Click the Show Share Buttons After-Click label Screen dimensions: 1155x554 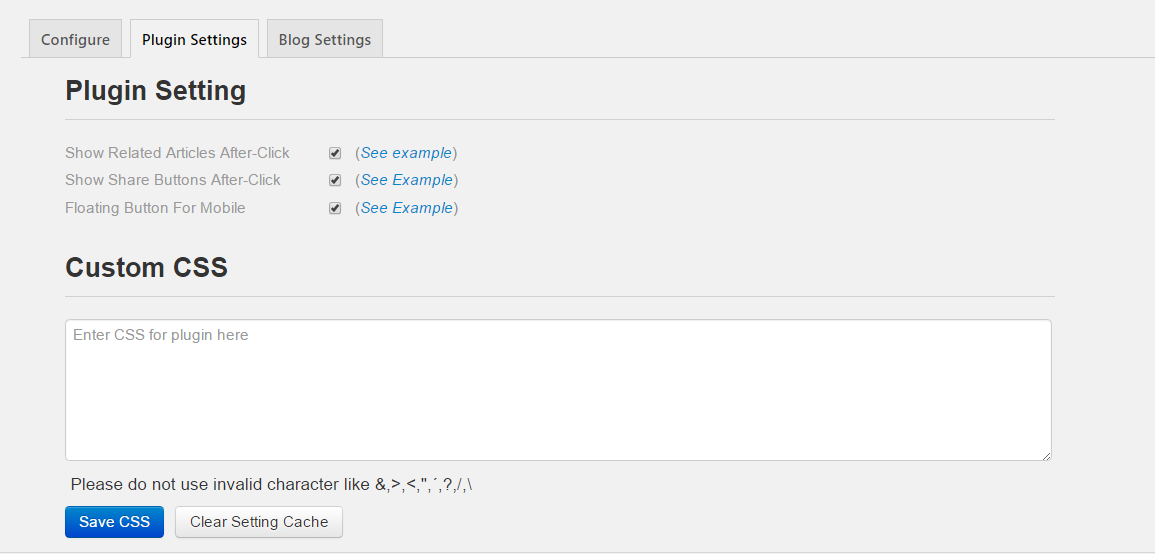click(x=173, y=180)
